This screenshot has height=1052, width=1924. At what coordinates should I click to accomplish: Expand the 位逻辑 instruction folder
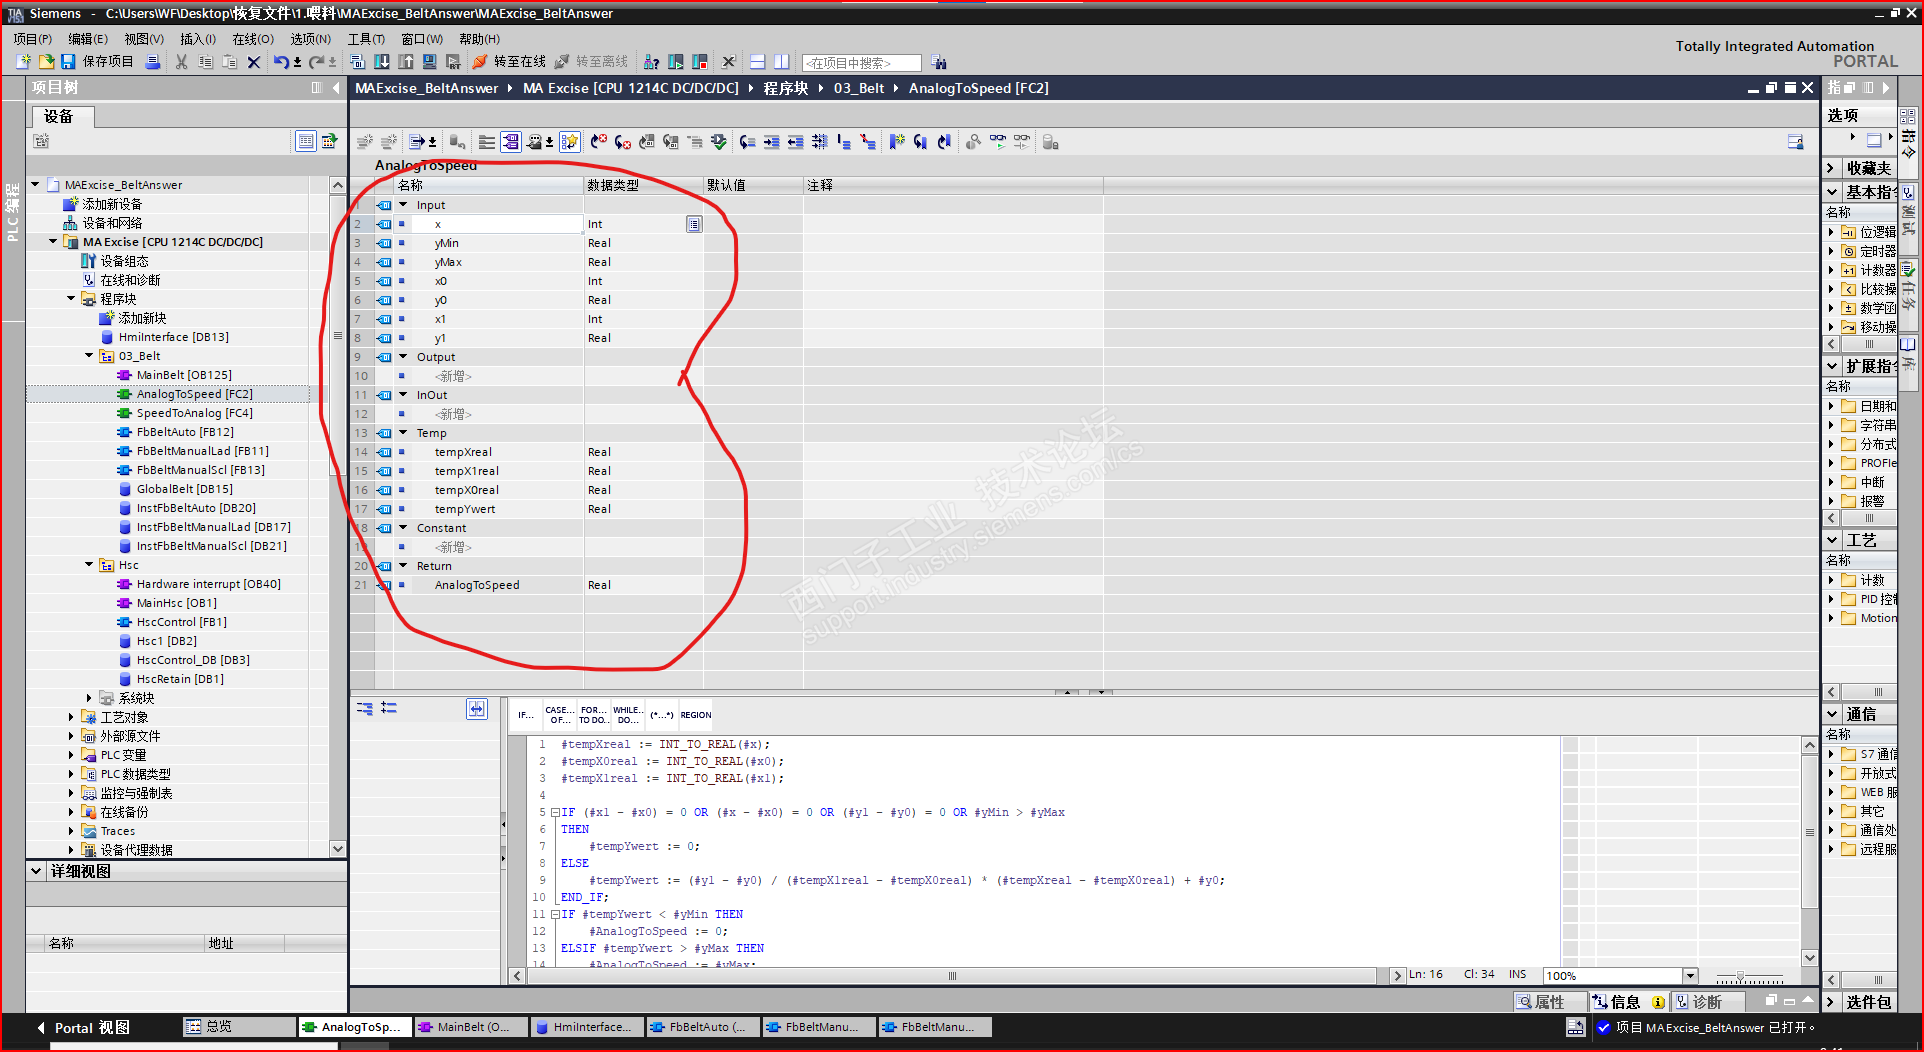(1832, 232)
